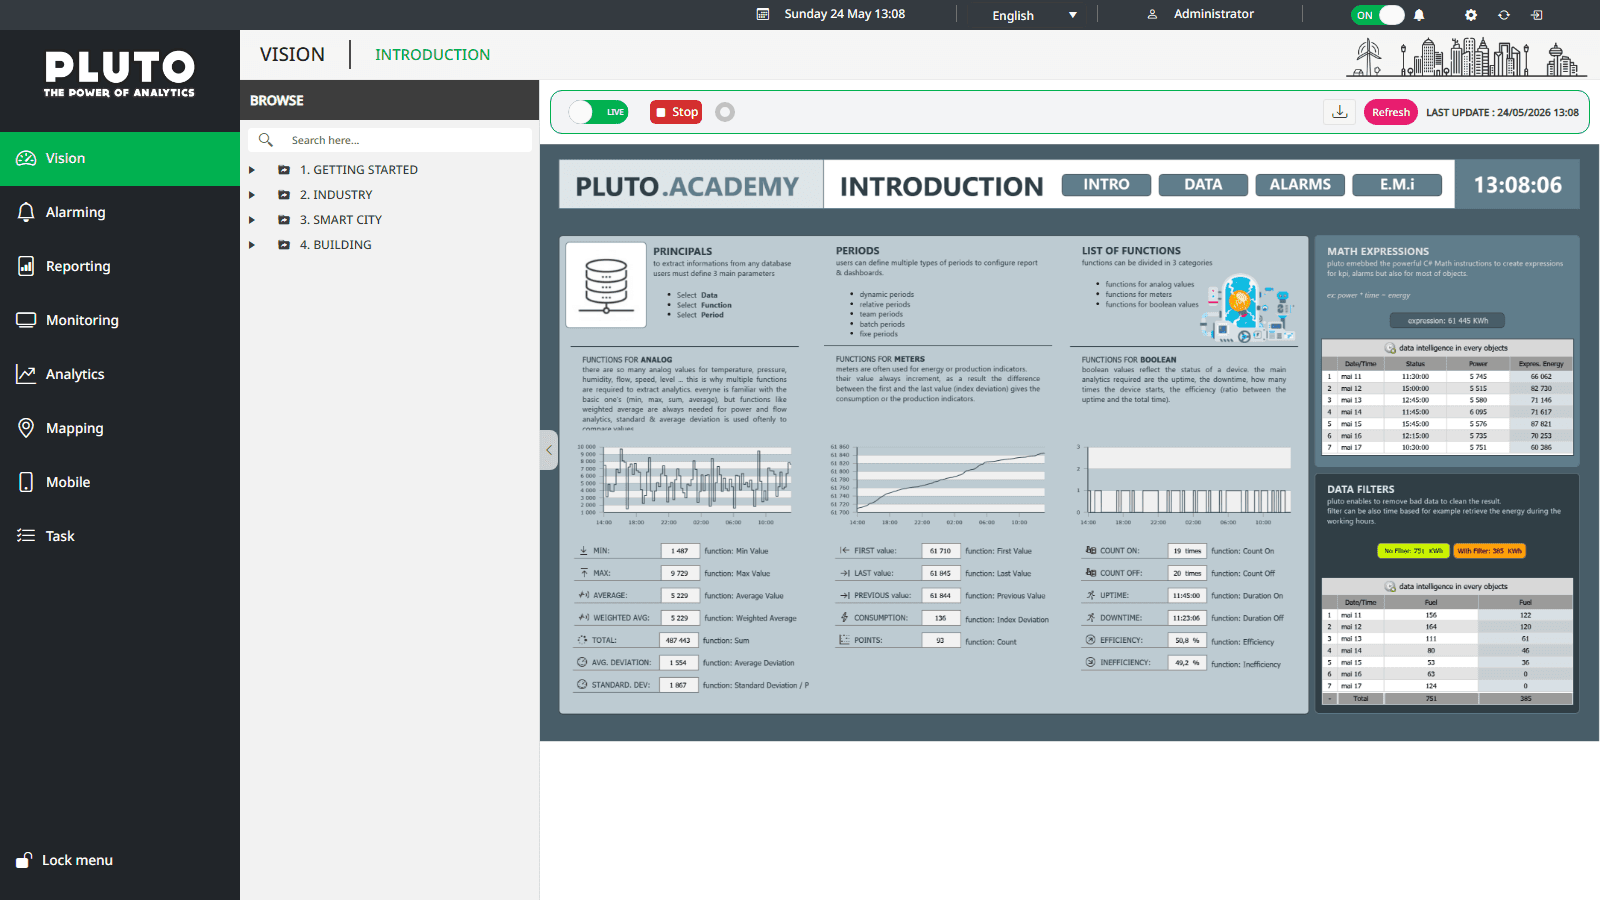The height and width of the screenshot is (900, 1600).
Task: Click the Administrator user icon
Action: (1152, 14)
